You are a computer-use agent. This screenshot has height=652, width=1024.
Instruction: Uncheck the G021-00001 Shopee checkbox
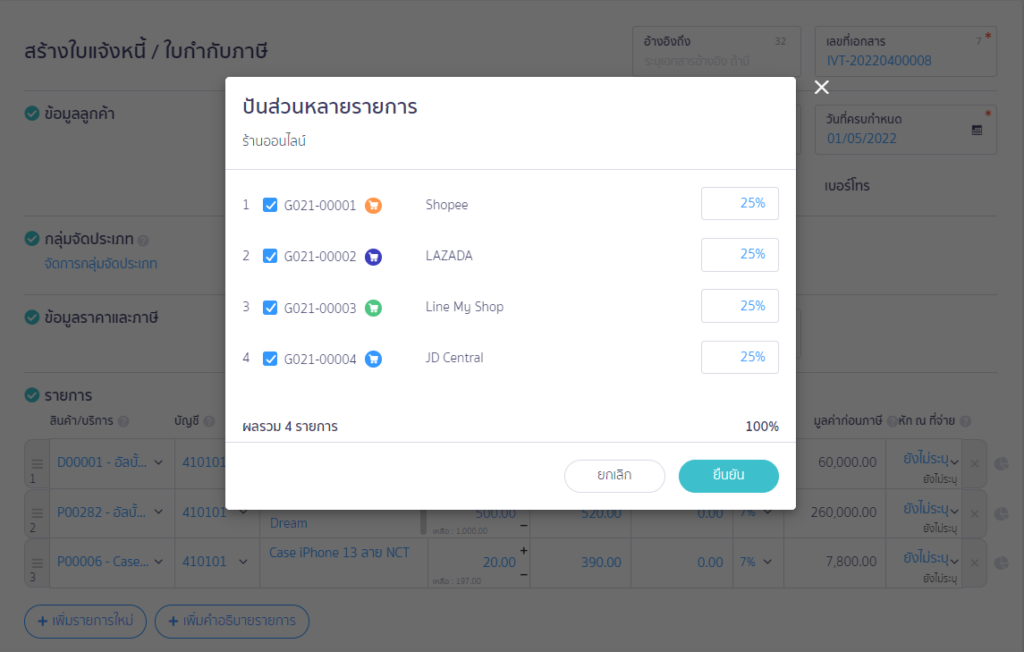tap(270, 205)
